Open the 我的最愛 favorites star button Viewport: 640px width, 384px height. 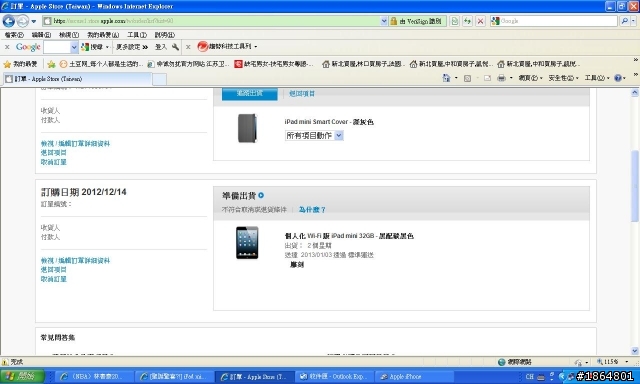click(x=20, y=64)
